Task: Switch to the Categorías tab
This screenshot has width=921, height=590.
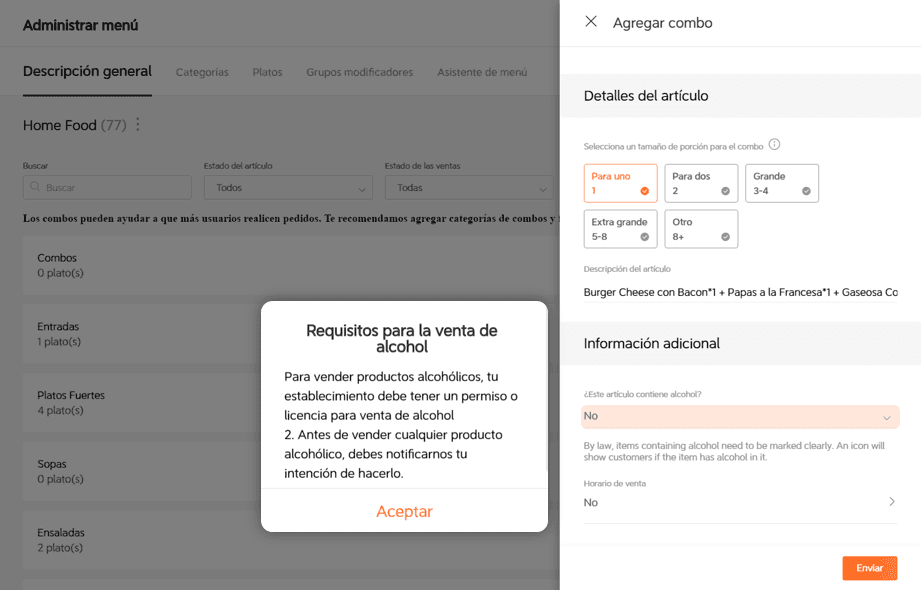Action: pos(202,72)
